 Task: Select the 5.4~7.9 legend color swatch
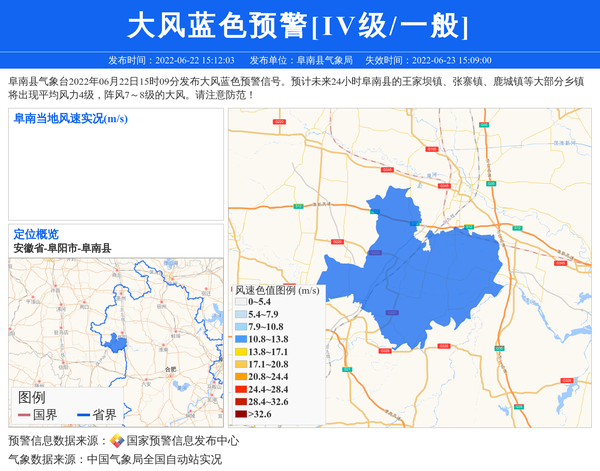[x=241, y=314]
